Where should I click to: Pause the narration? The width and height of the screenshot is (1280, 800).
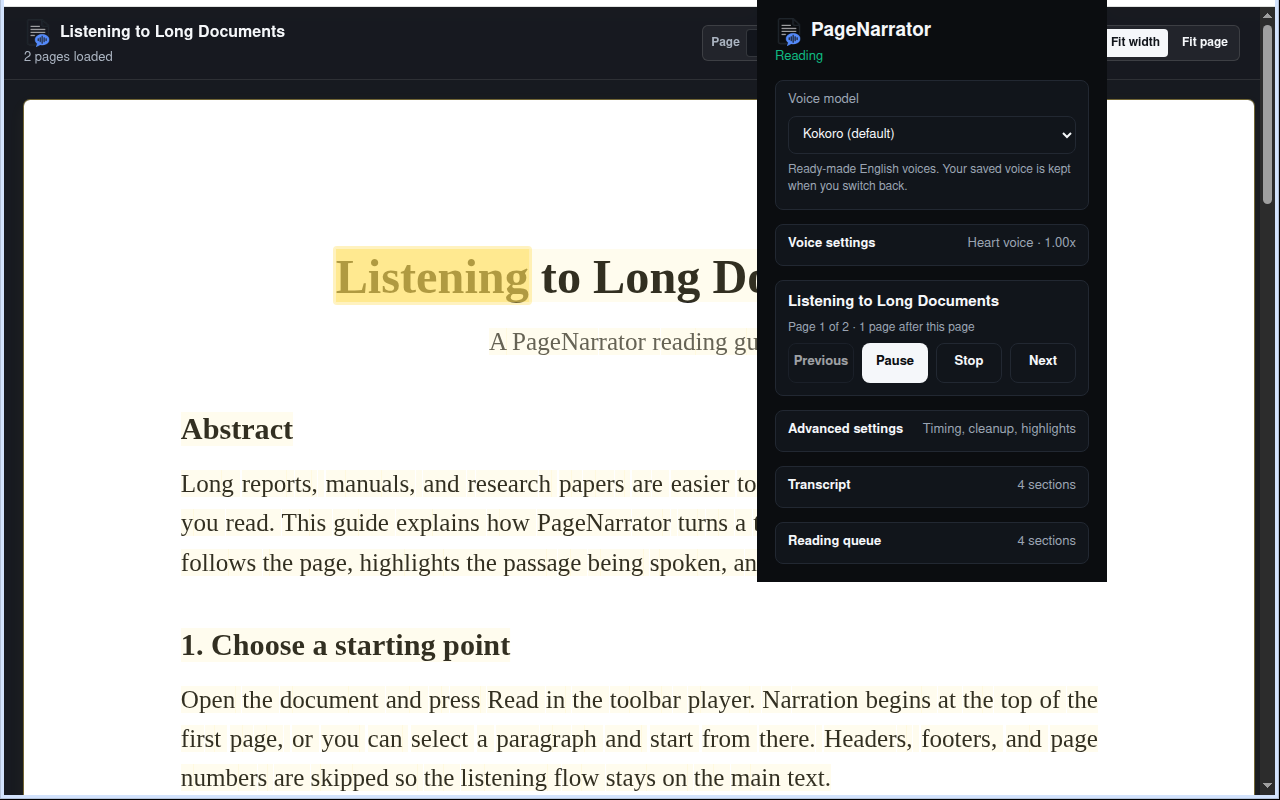pyautogui.click(x=895, y=362)
